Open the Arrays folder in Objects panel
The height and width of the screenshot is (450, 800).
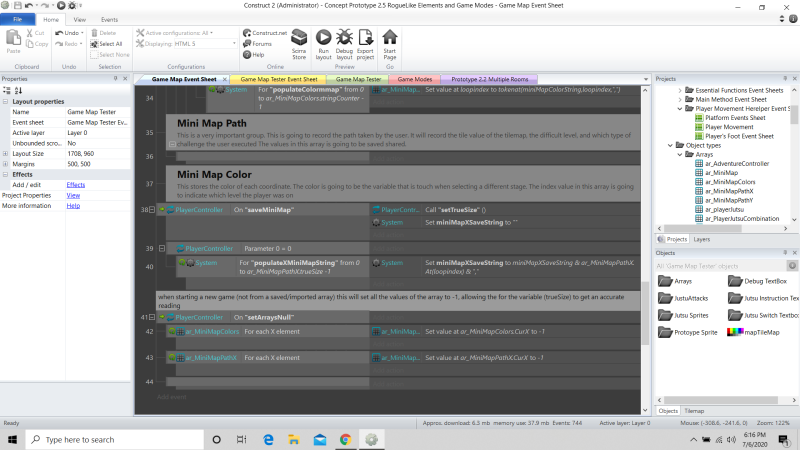pyautogui.click(x=665, y=281)
